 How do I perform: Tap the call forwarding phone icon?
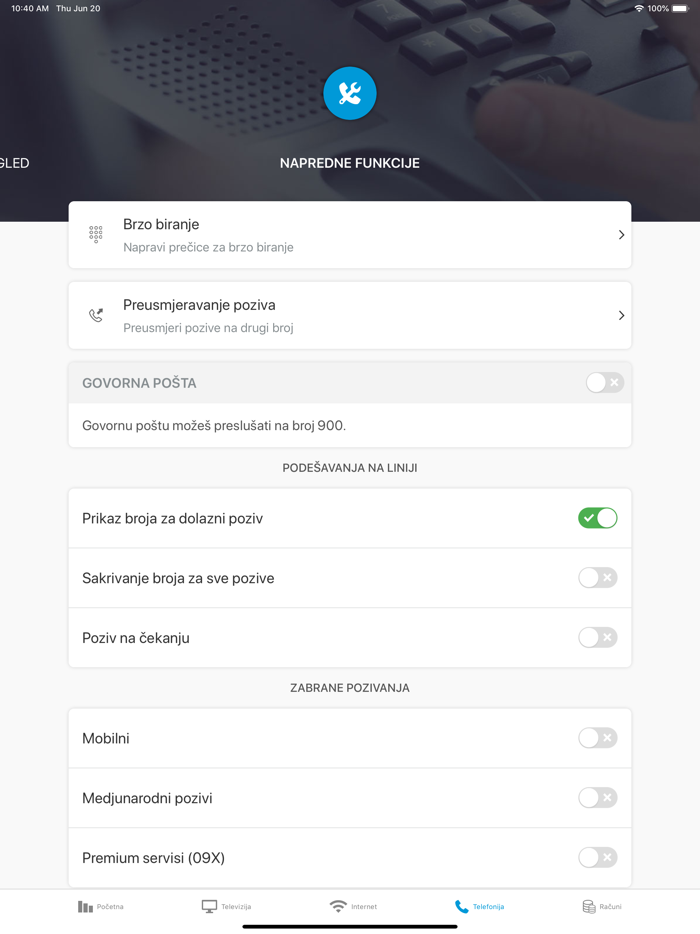[96, 316]
